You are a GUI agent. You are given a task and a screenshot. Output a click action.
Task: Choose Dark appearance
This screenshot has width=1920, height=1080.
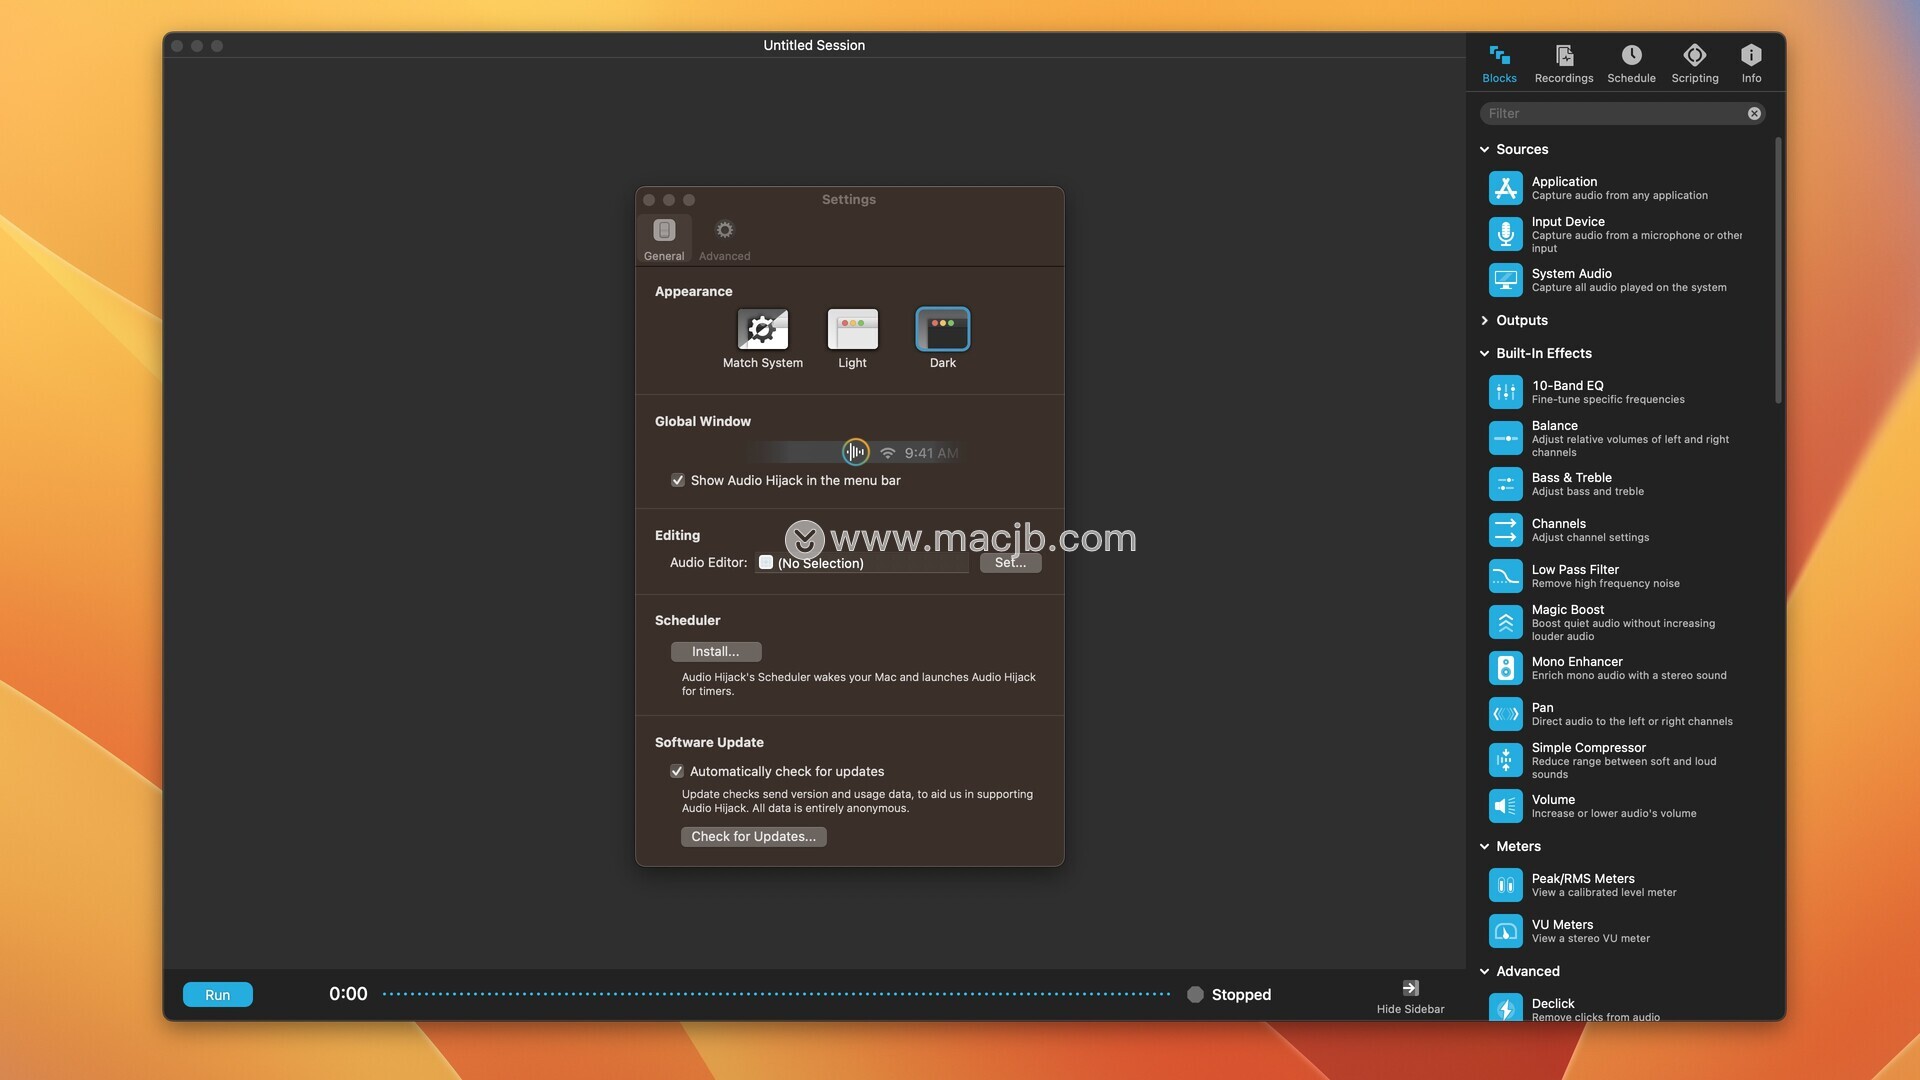coord(942,329)
